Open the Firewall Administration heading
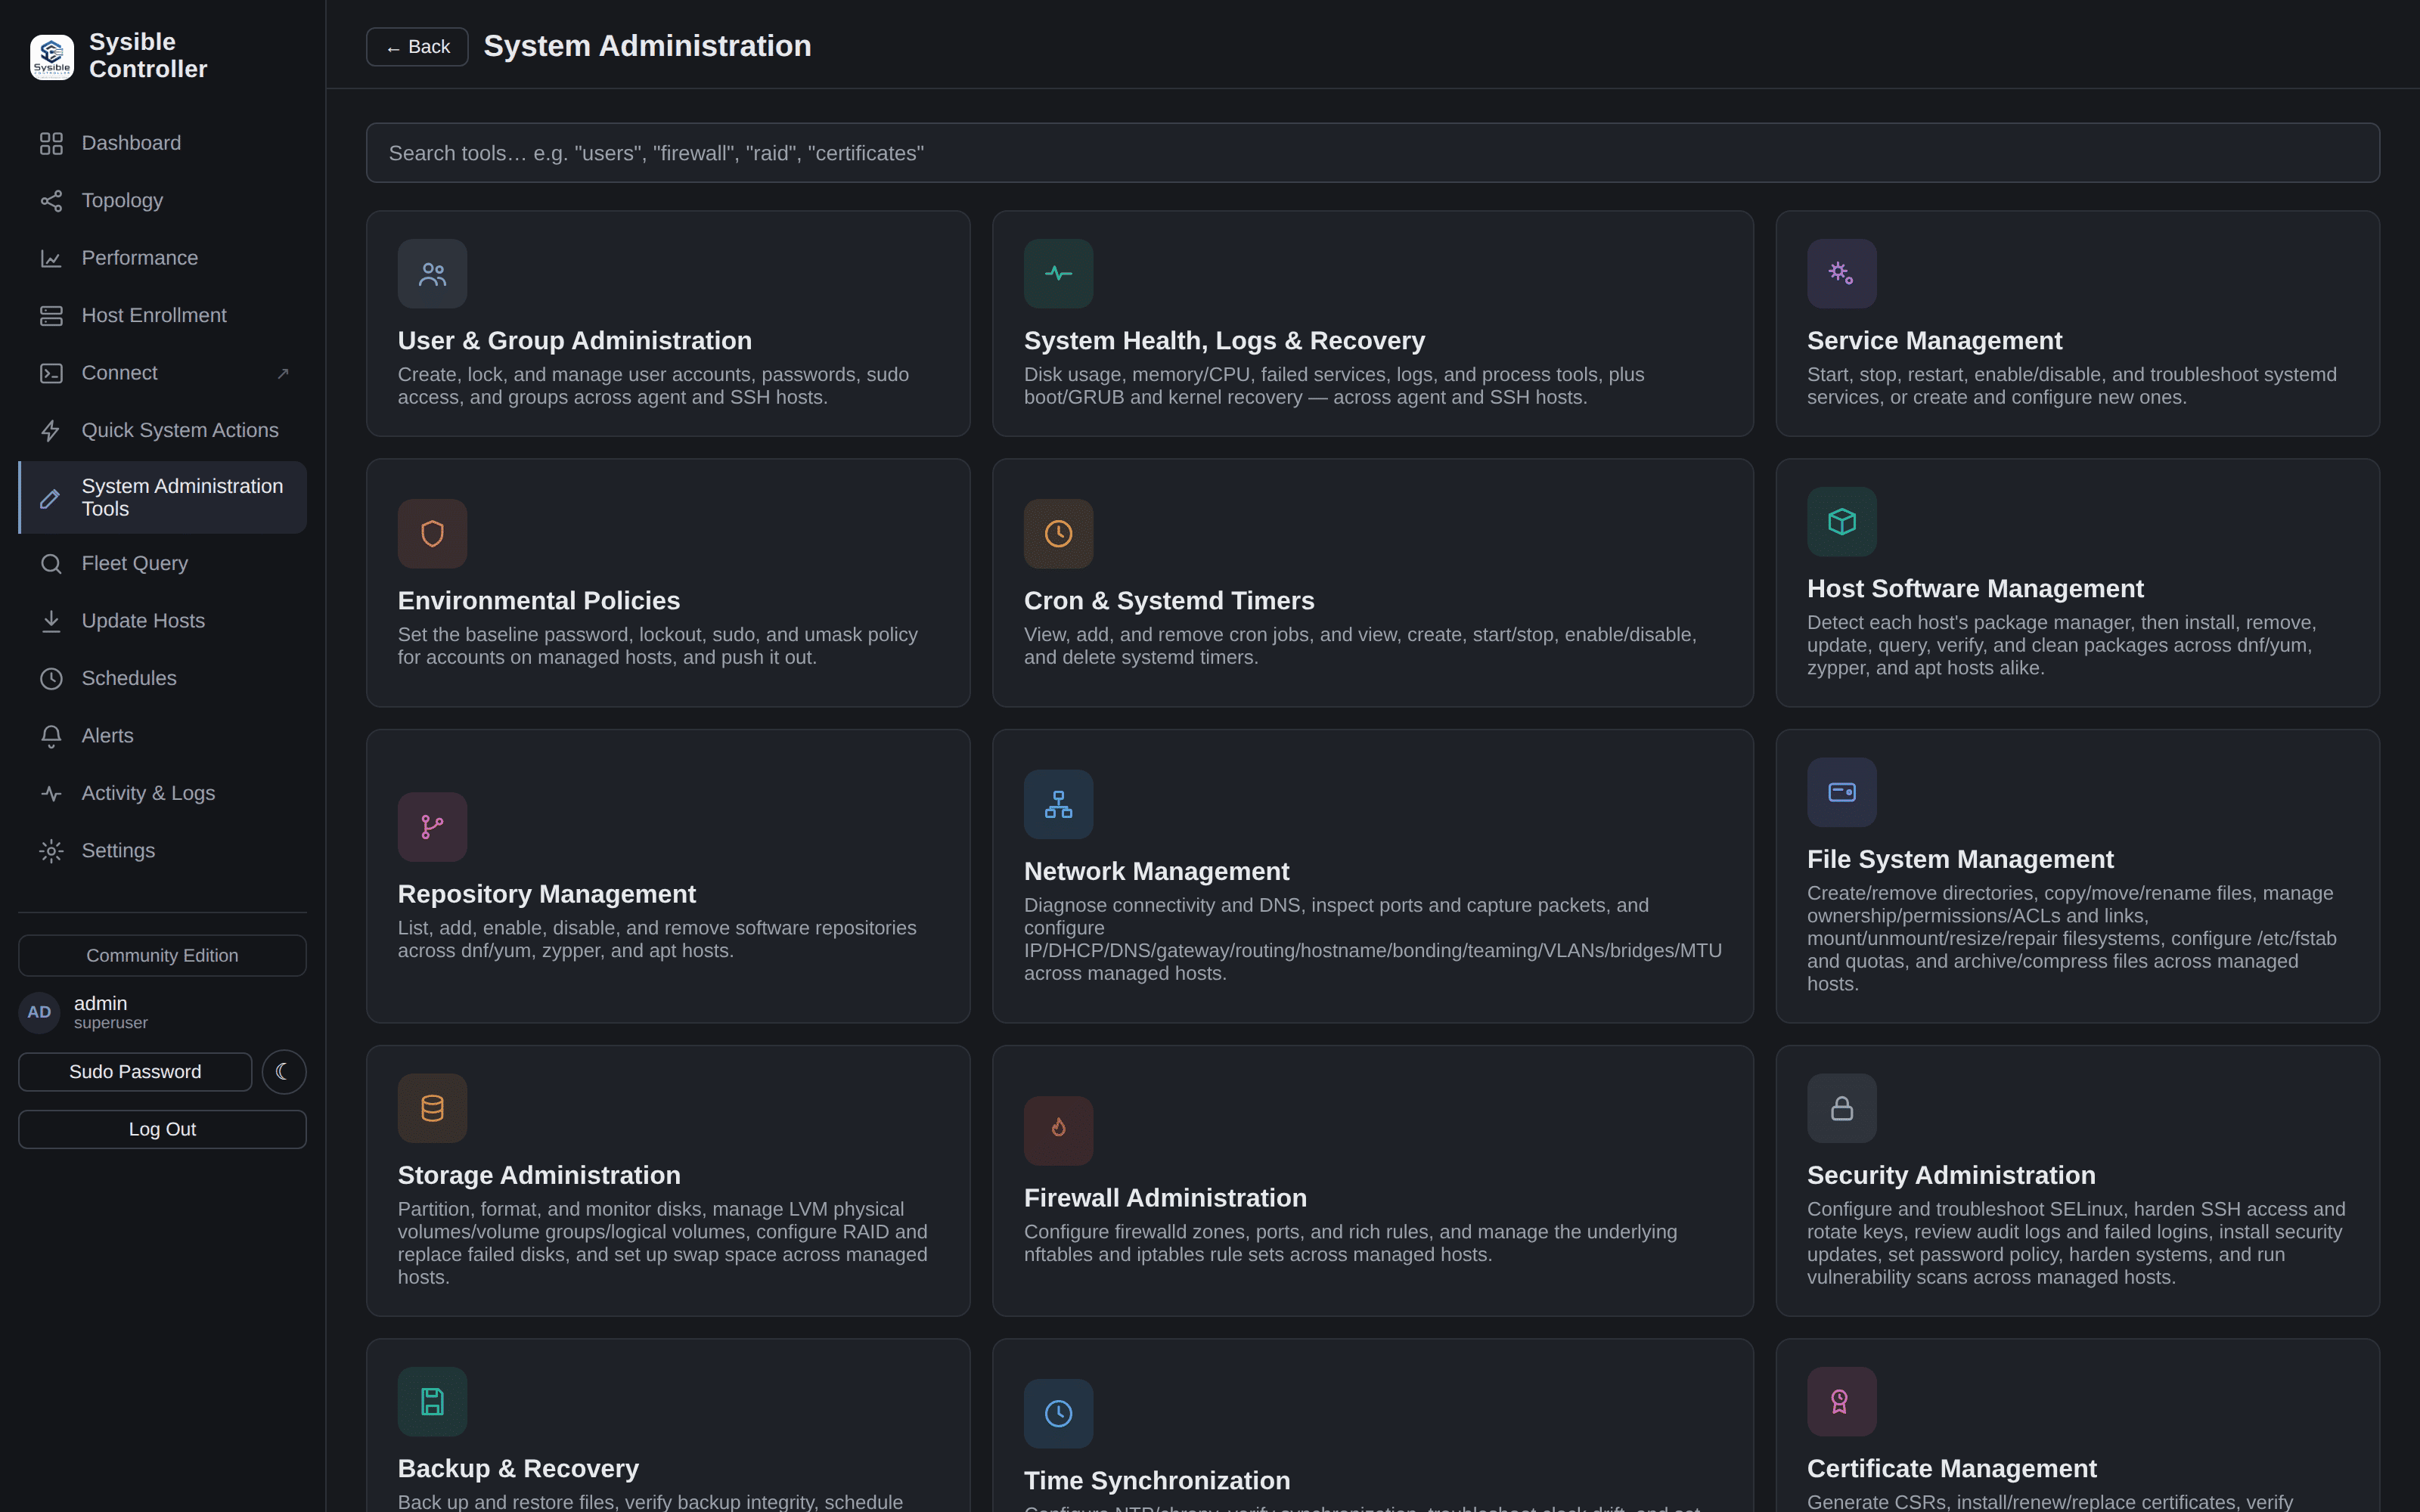 tap(1165, 1198)
